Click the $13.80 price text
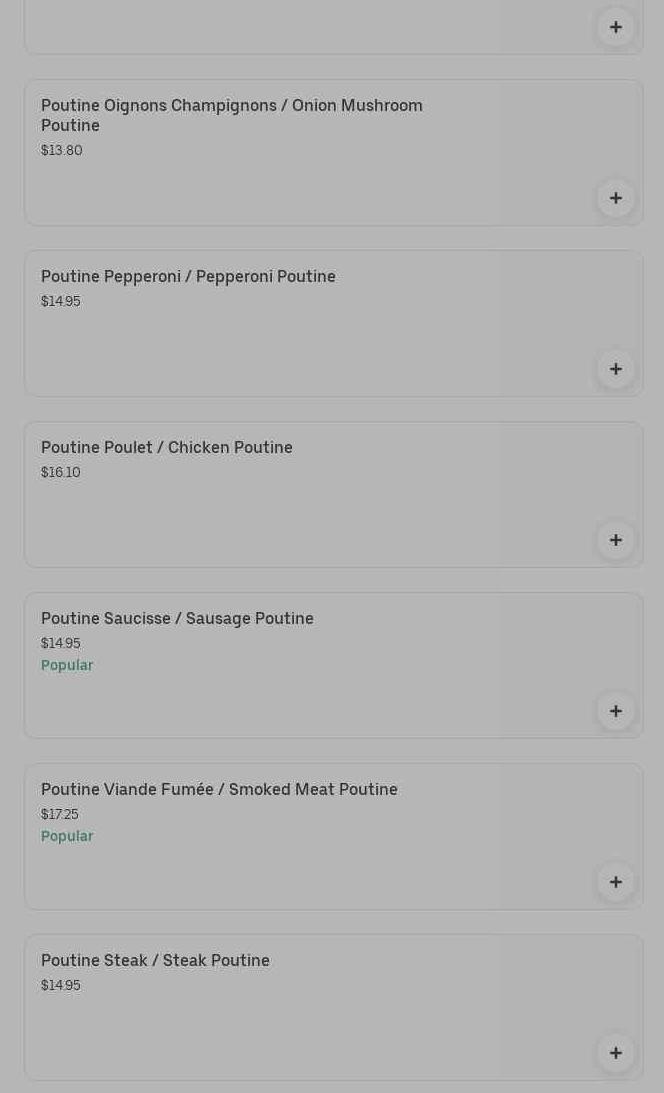Viewport: 664px width, 1093px height. coord(62,150)
